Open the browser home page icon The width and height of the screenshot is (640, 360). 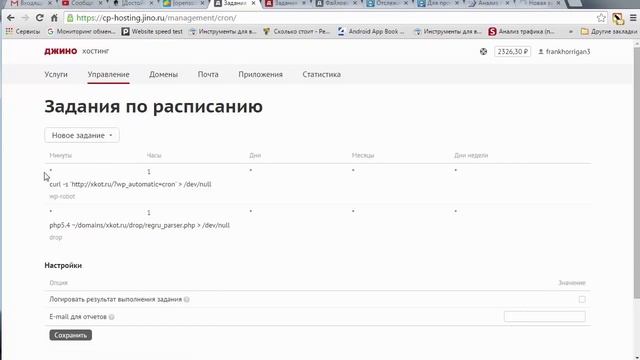(54, 18)
